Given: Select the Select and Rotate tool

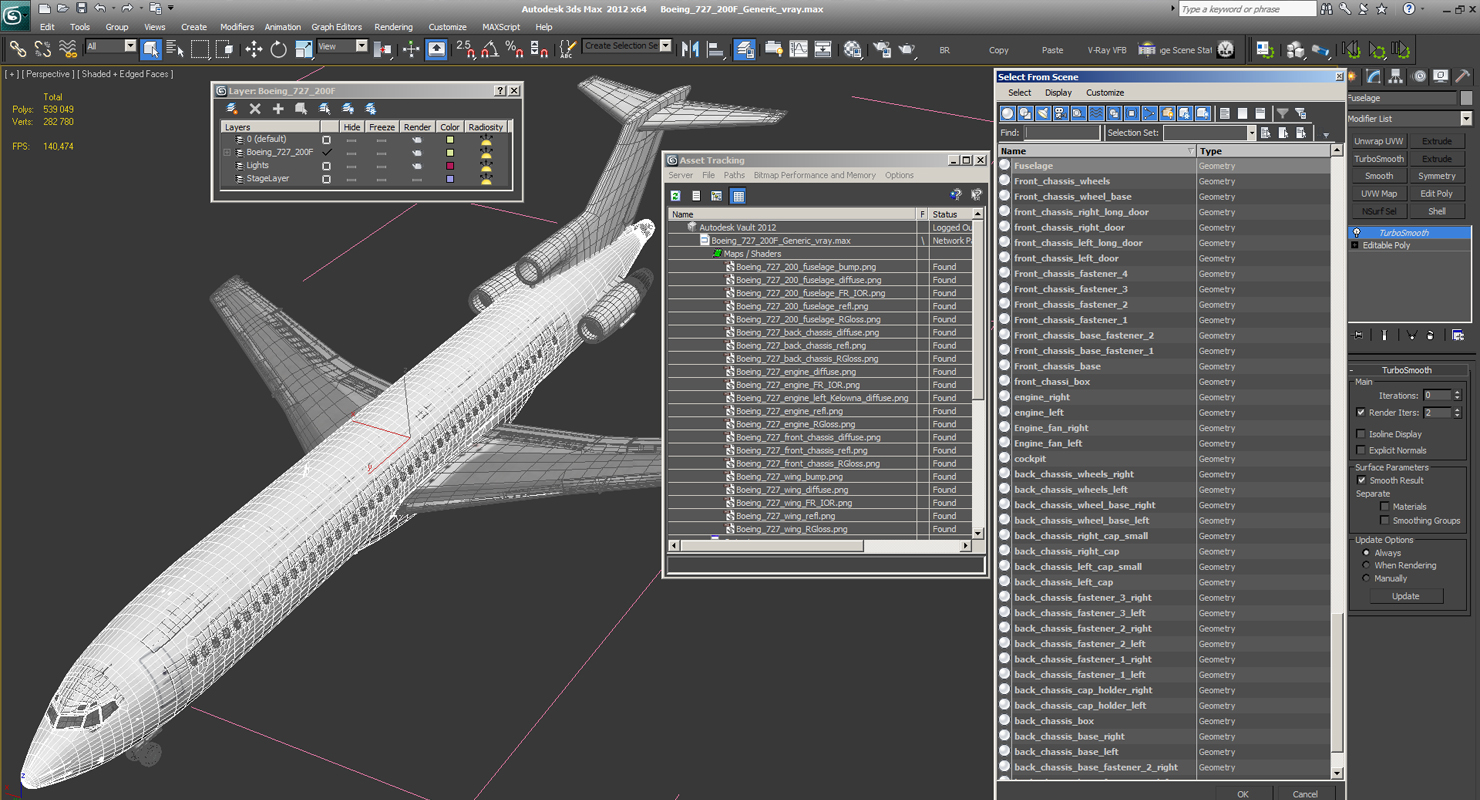Looking at the screenshot, I should click(278, 49).
